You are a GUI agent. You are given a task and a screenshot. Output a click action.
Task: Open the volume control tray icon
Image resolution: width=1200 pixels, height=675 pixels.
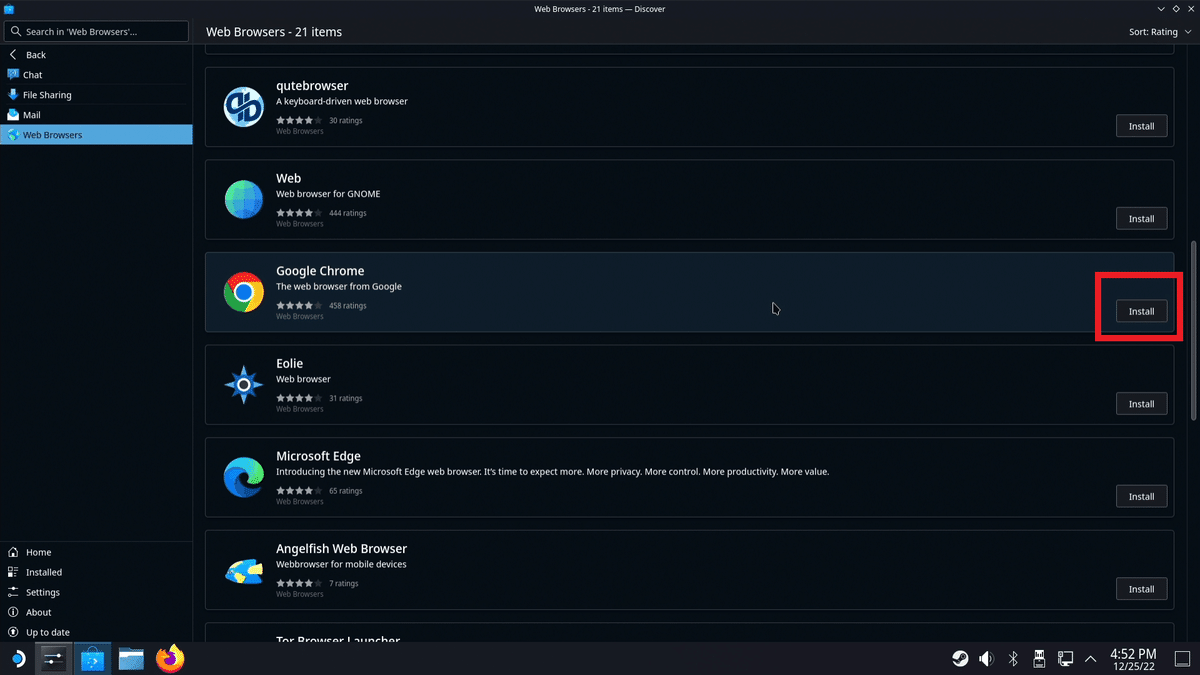(986, 658)
